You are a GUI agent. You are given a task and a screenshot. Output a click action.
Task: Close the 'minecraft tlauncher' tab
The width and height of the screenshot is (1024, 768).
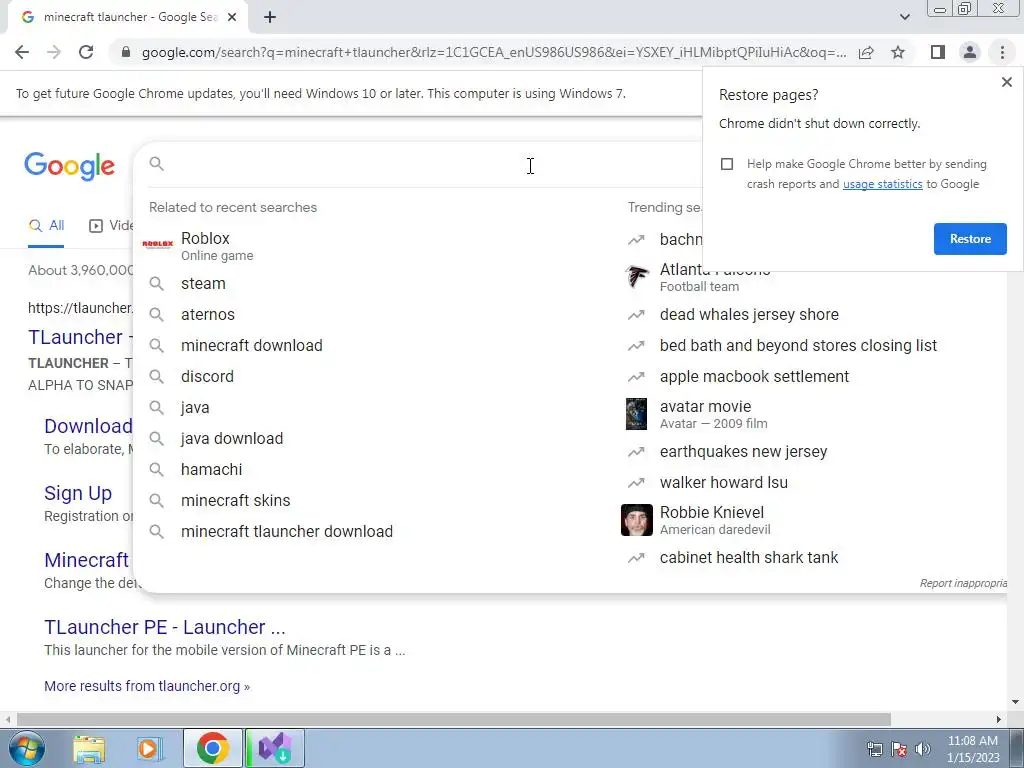232,17
